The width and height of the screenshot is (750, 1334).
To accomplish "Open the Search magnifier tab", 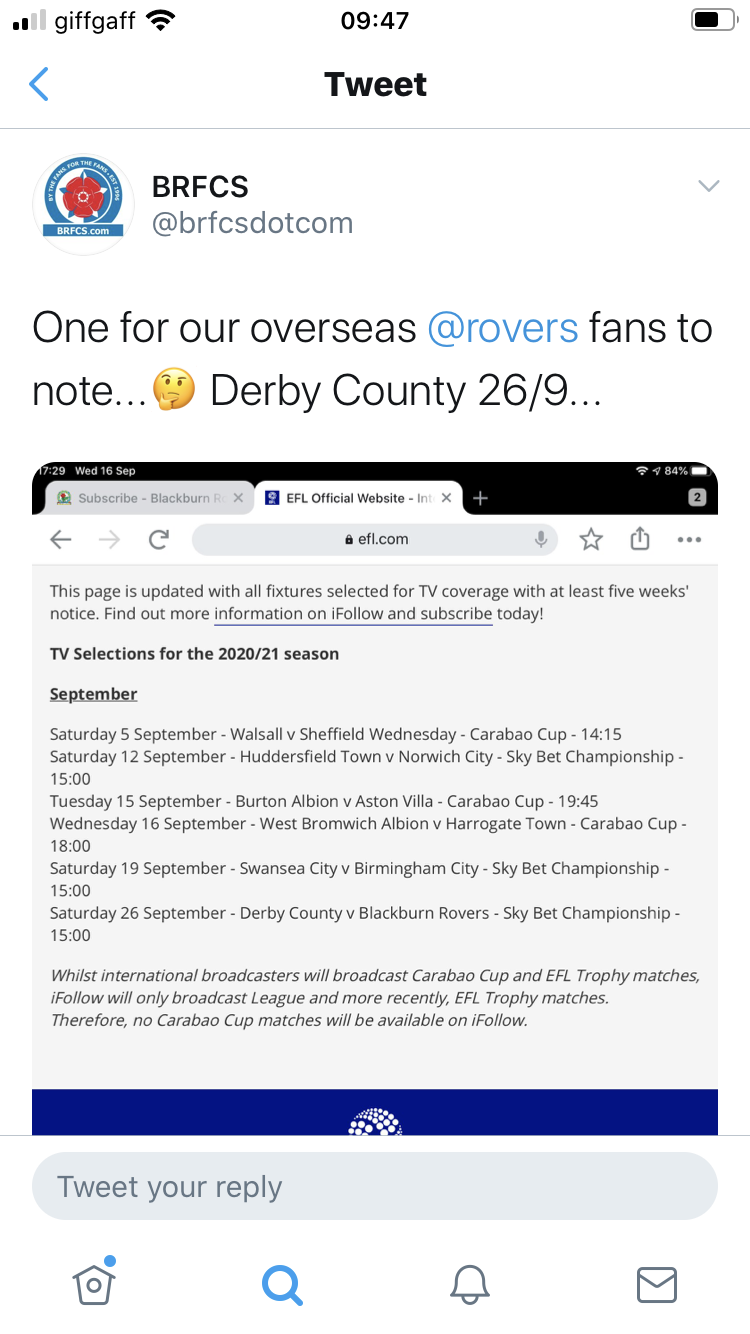I will coord(281,1283).
